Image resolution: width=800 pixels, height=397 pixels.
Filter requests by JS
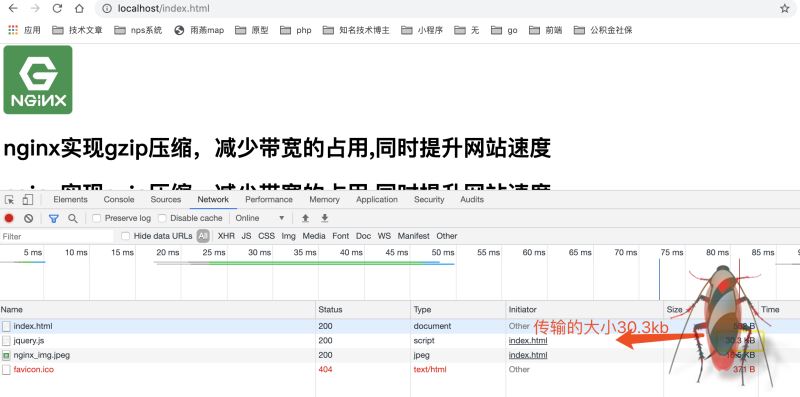click(x=246, y=236)
